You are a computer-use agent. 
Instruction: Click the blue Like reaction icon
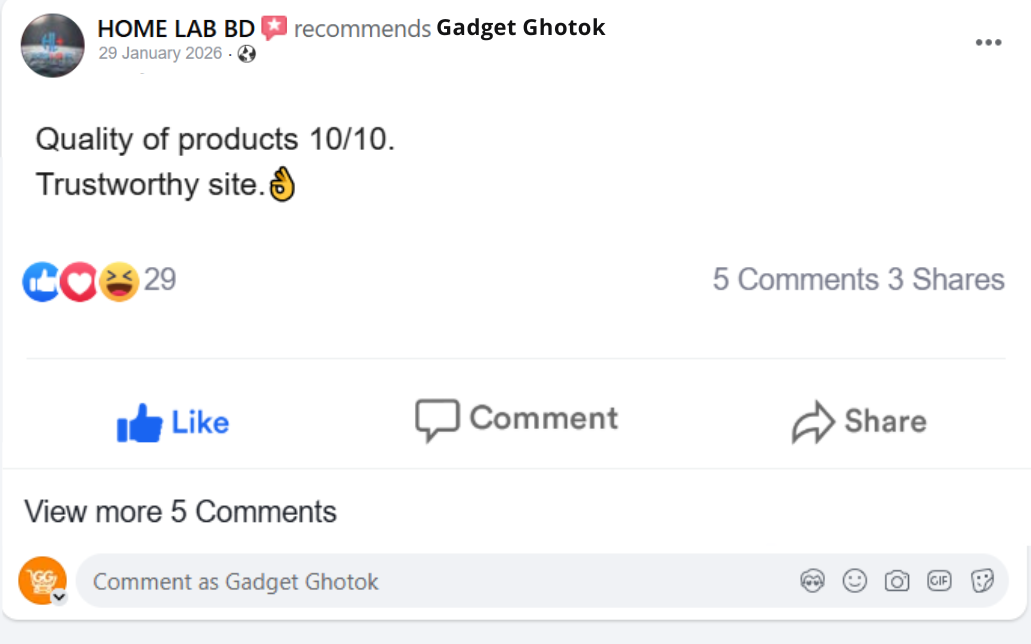41,282
